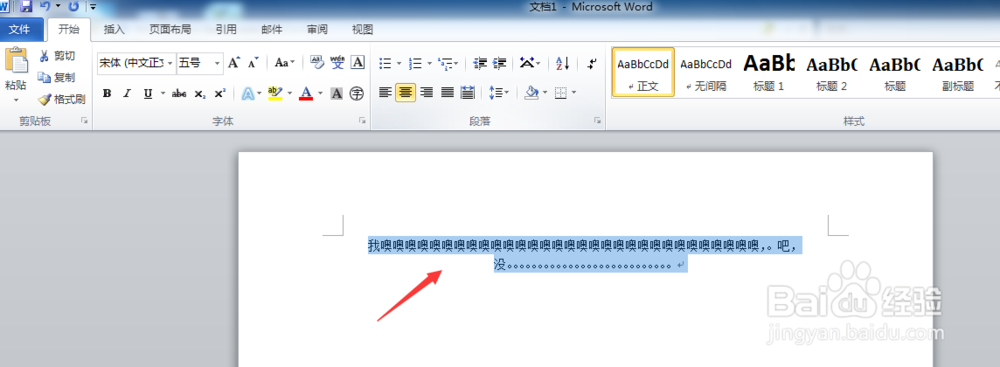Viewport: 1000px width, 367px height.
Task: Click the Cut (剪切) button
Action: [x=57, y=56]
